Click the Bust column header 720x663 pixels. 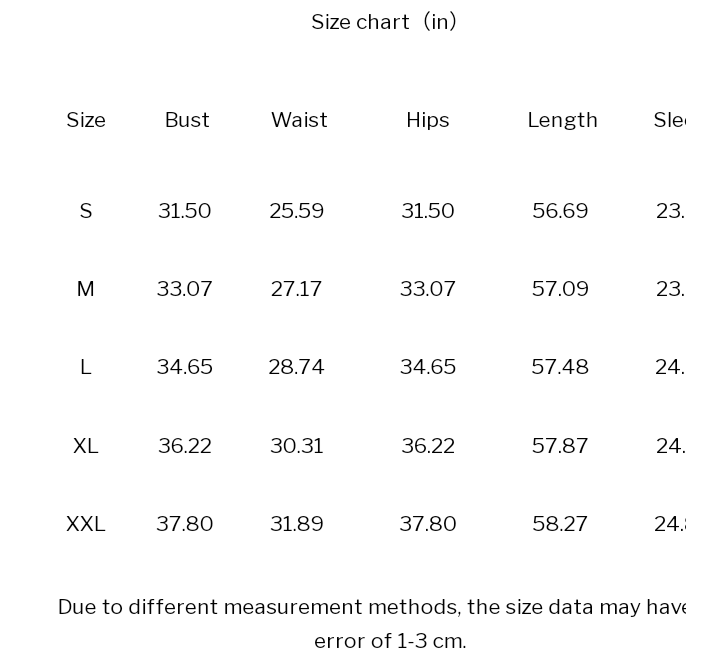tap(187, 120)
